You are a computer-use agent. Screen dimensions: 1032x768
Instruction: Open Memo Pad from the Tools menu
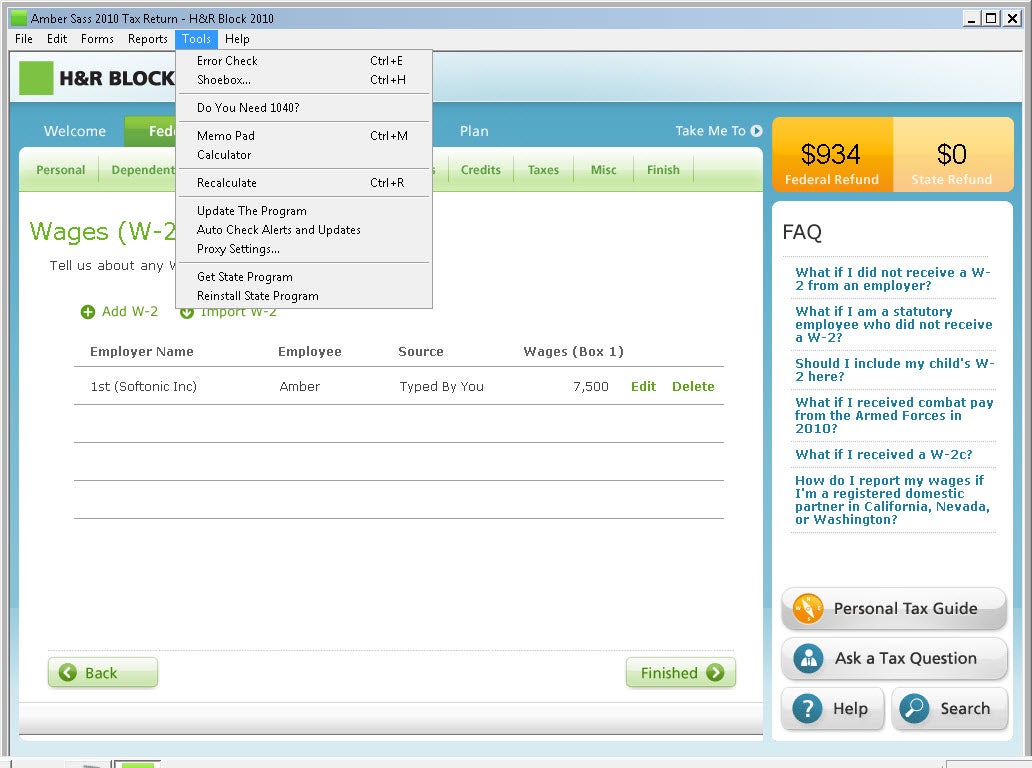[303, 136]
